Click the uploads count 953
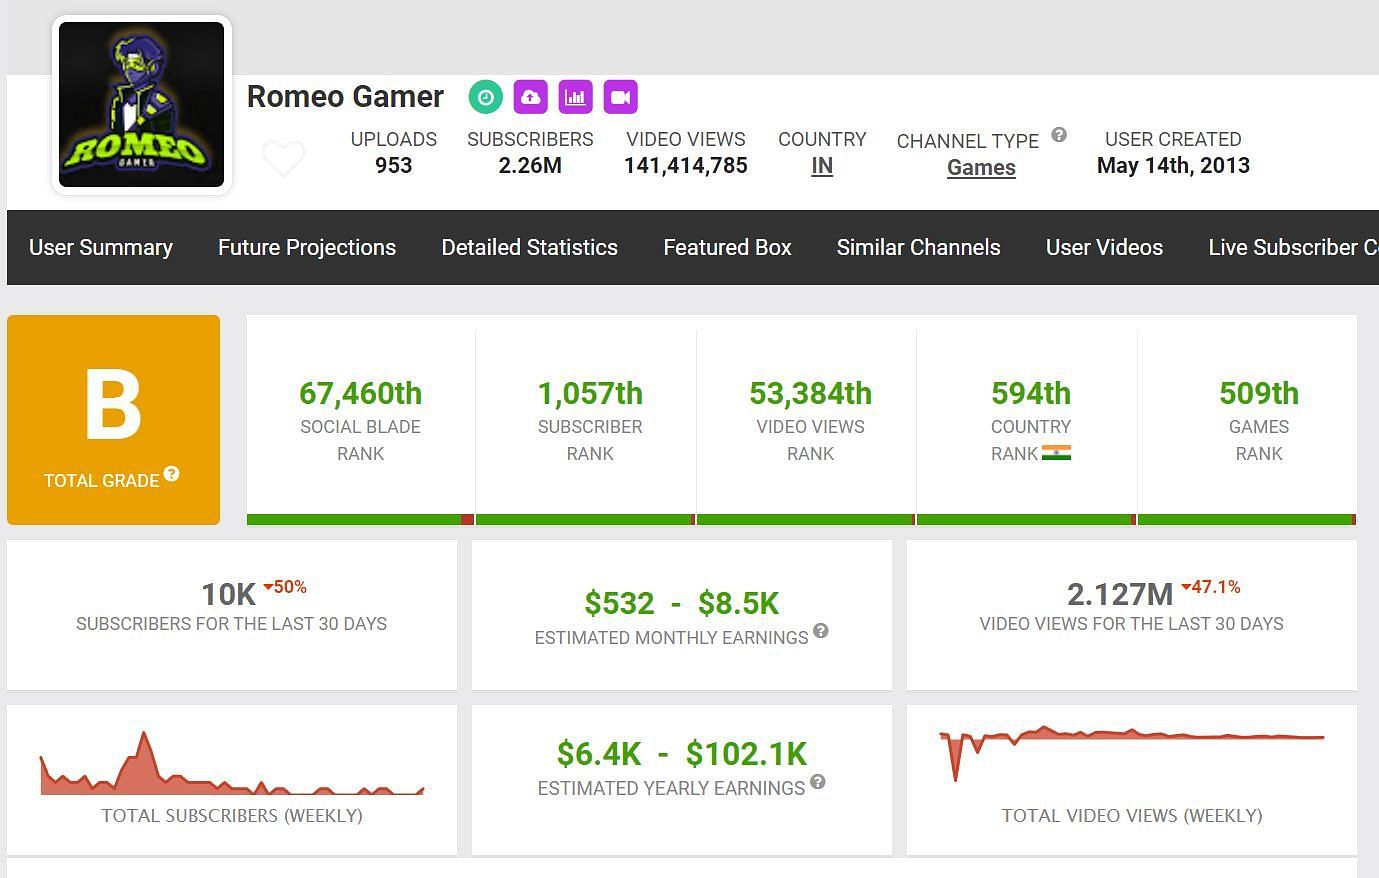 [394, 166]
